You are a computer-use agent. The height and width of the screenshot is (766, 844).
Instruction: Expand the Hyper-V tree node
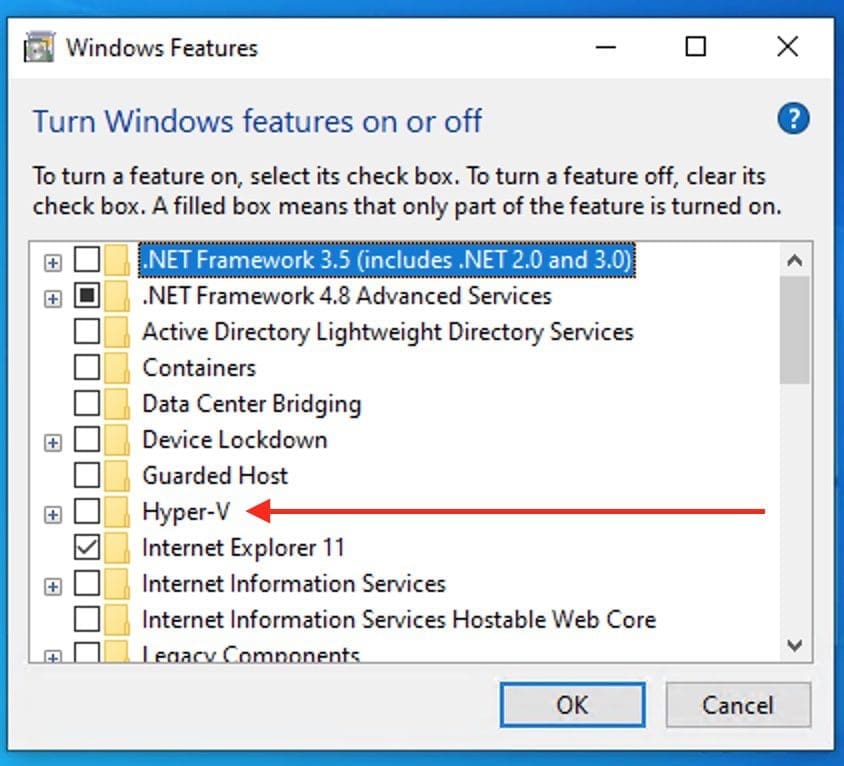[x=53, y=514]
